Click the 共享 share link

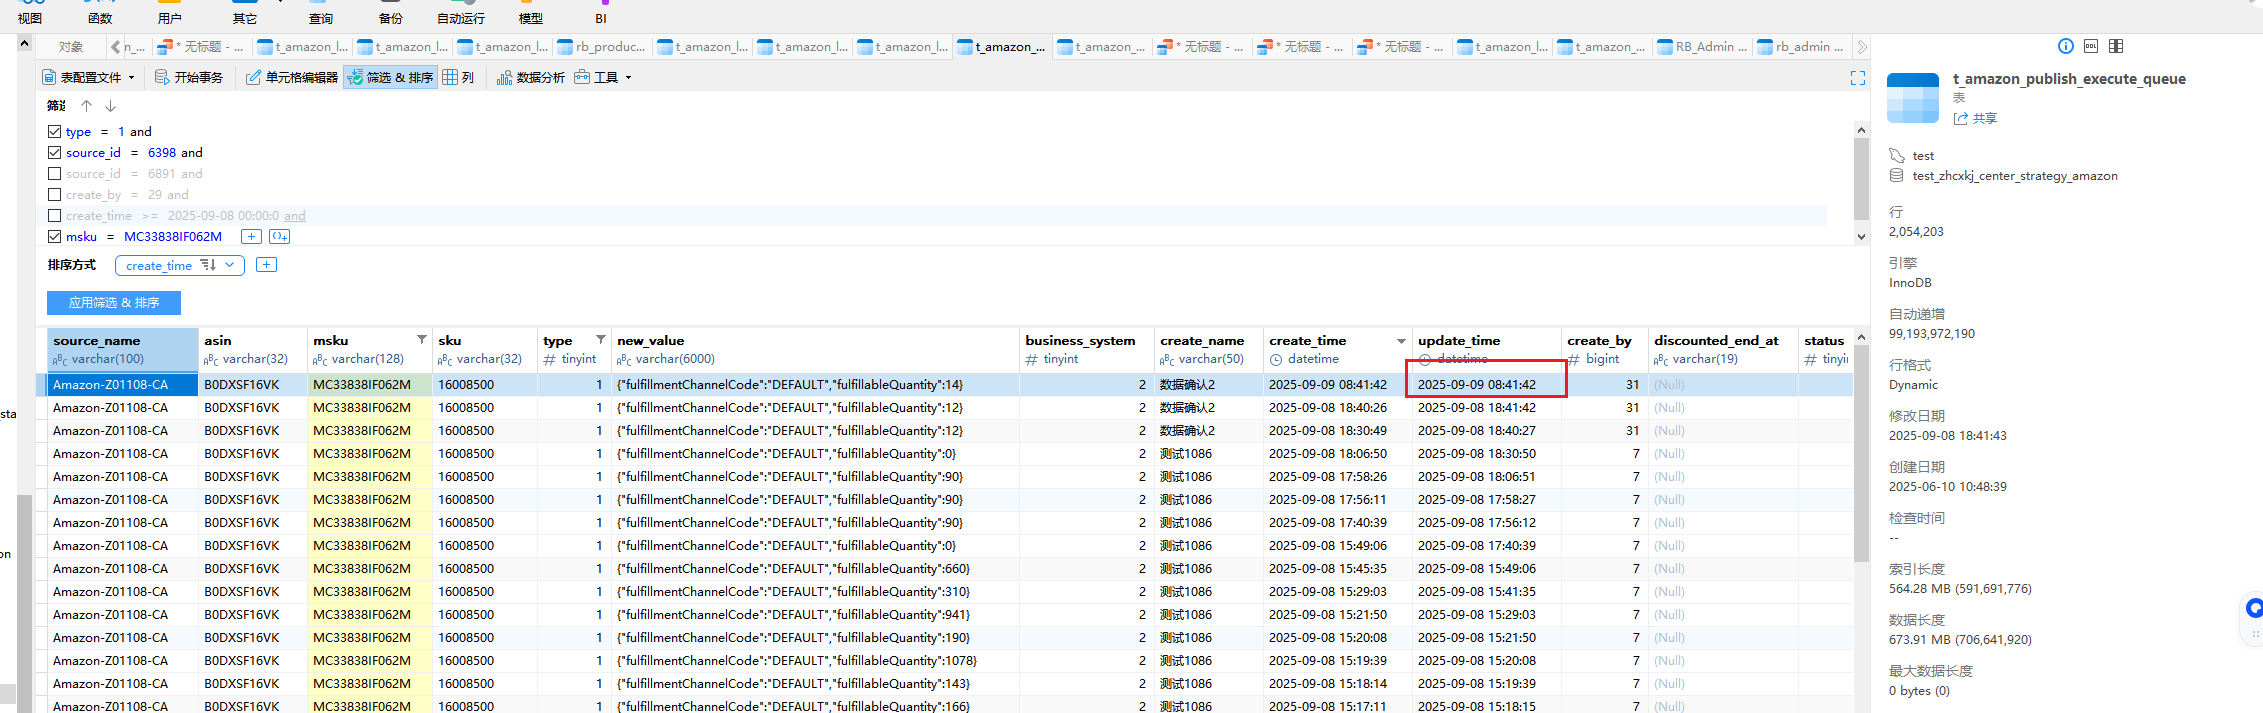1976,118
